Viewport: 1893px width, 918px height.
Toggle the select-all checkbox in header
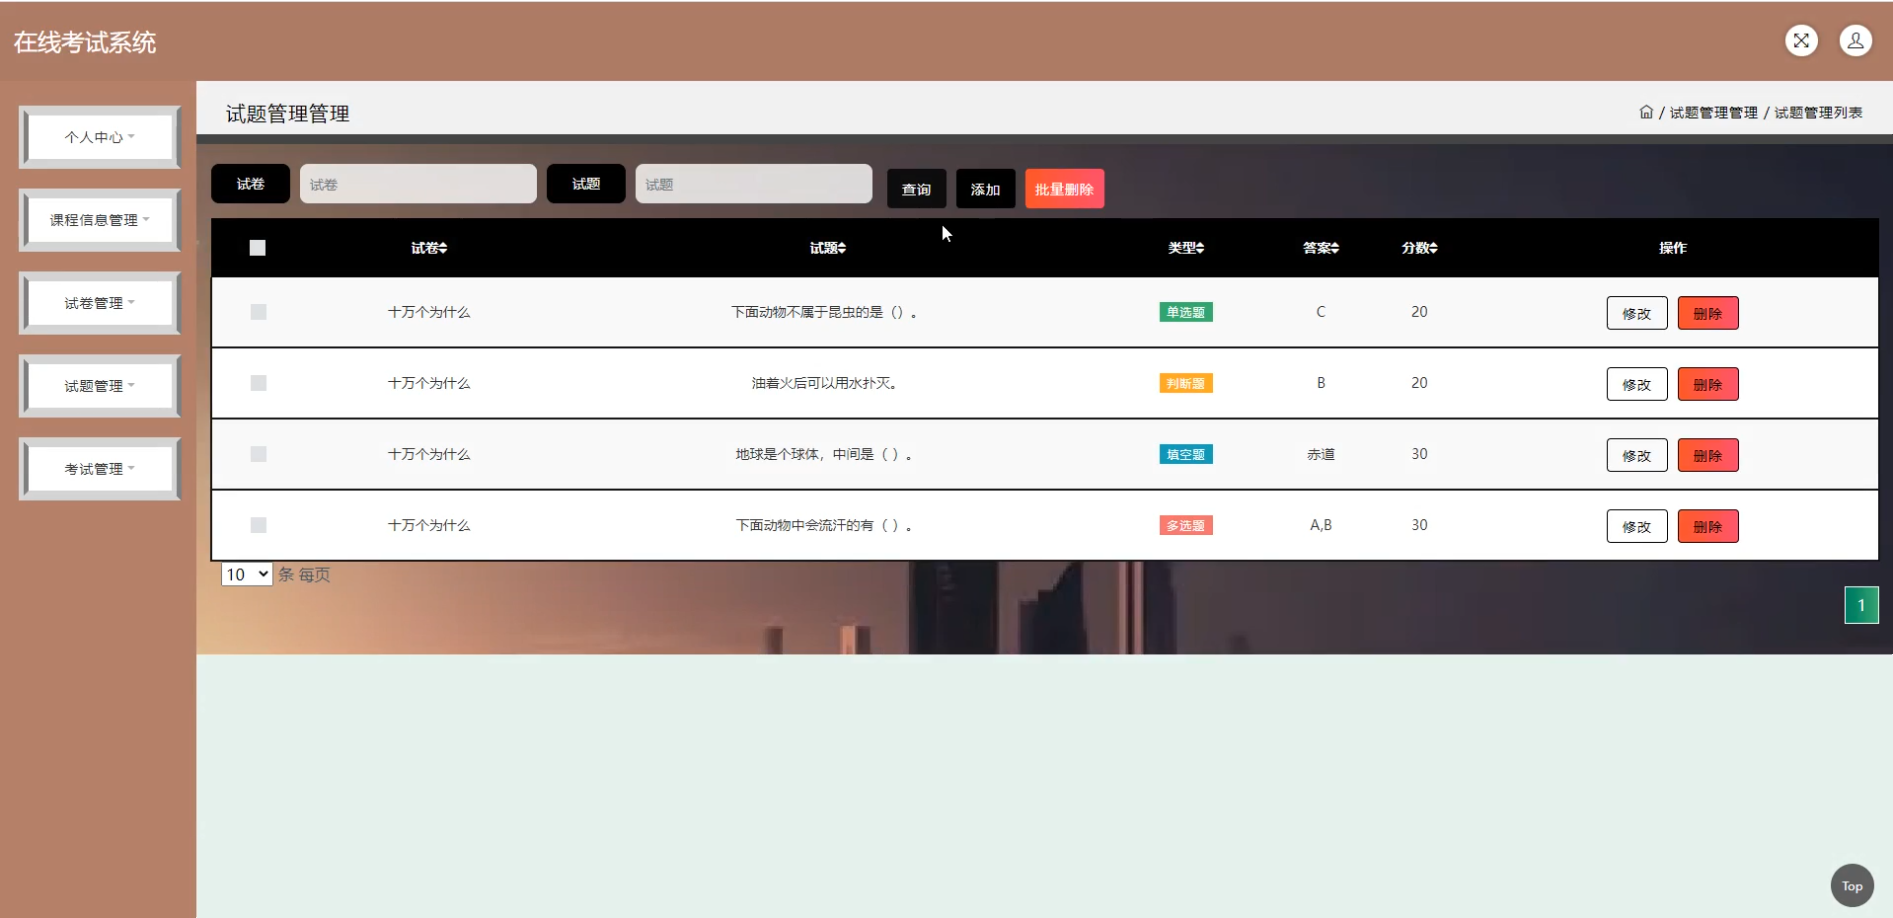(x=258, y=248)
